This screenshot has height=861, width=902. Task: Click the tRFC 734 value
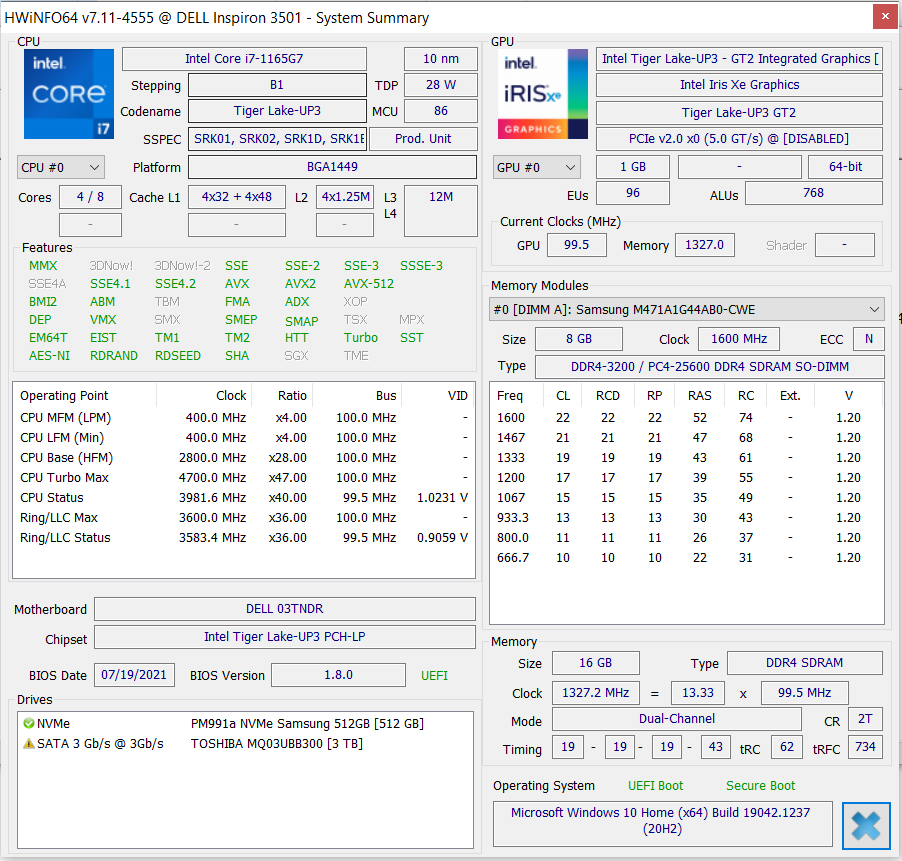pyautogui.click(x=865, y=747)
